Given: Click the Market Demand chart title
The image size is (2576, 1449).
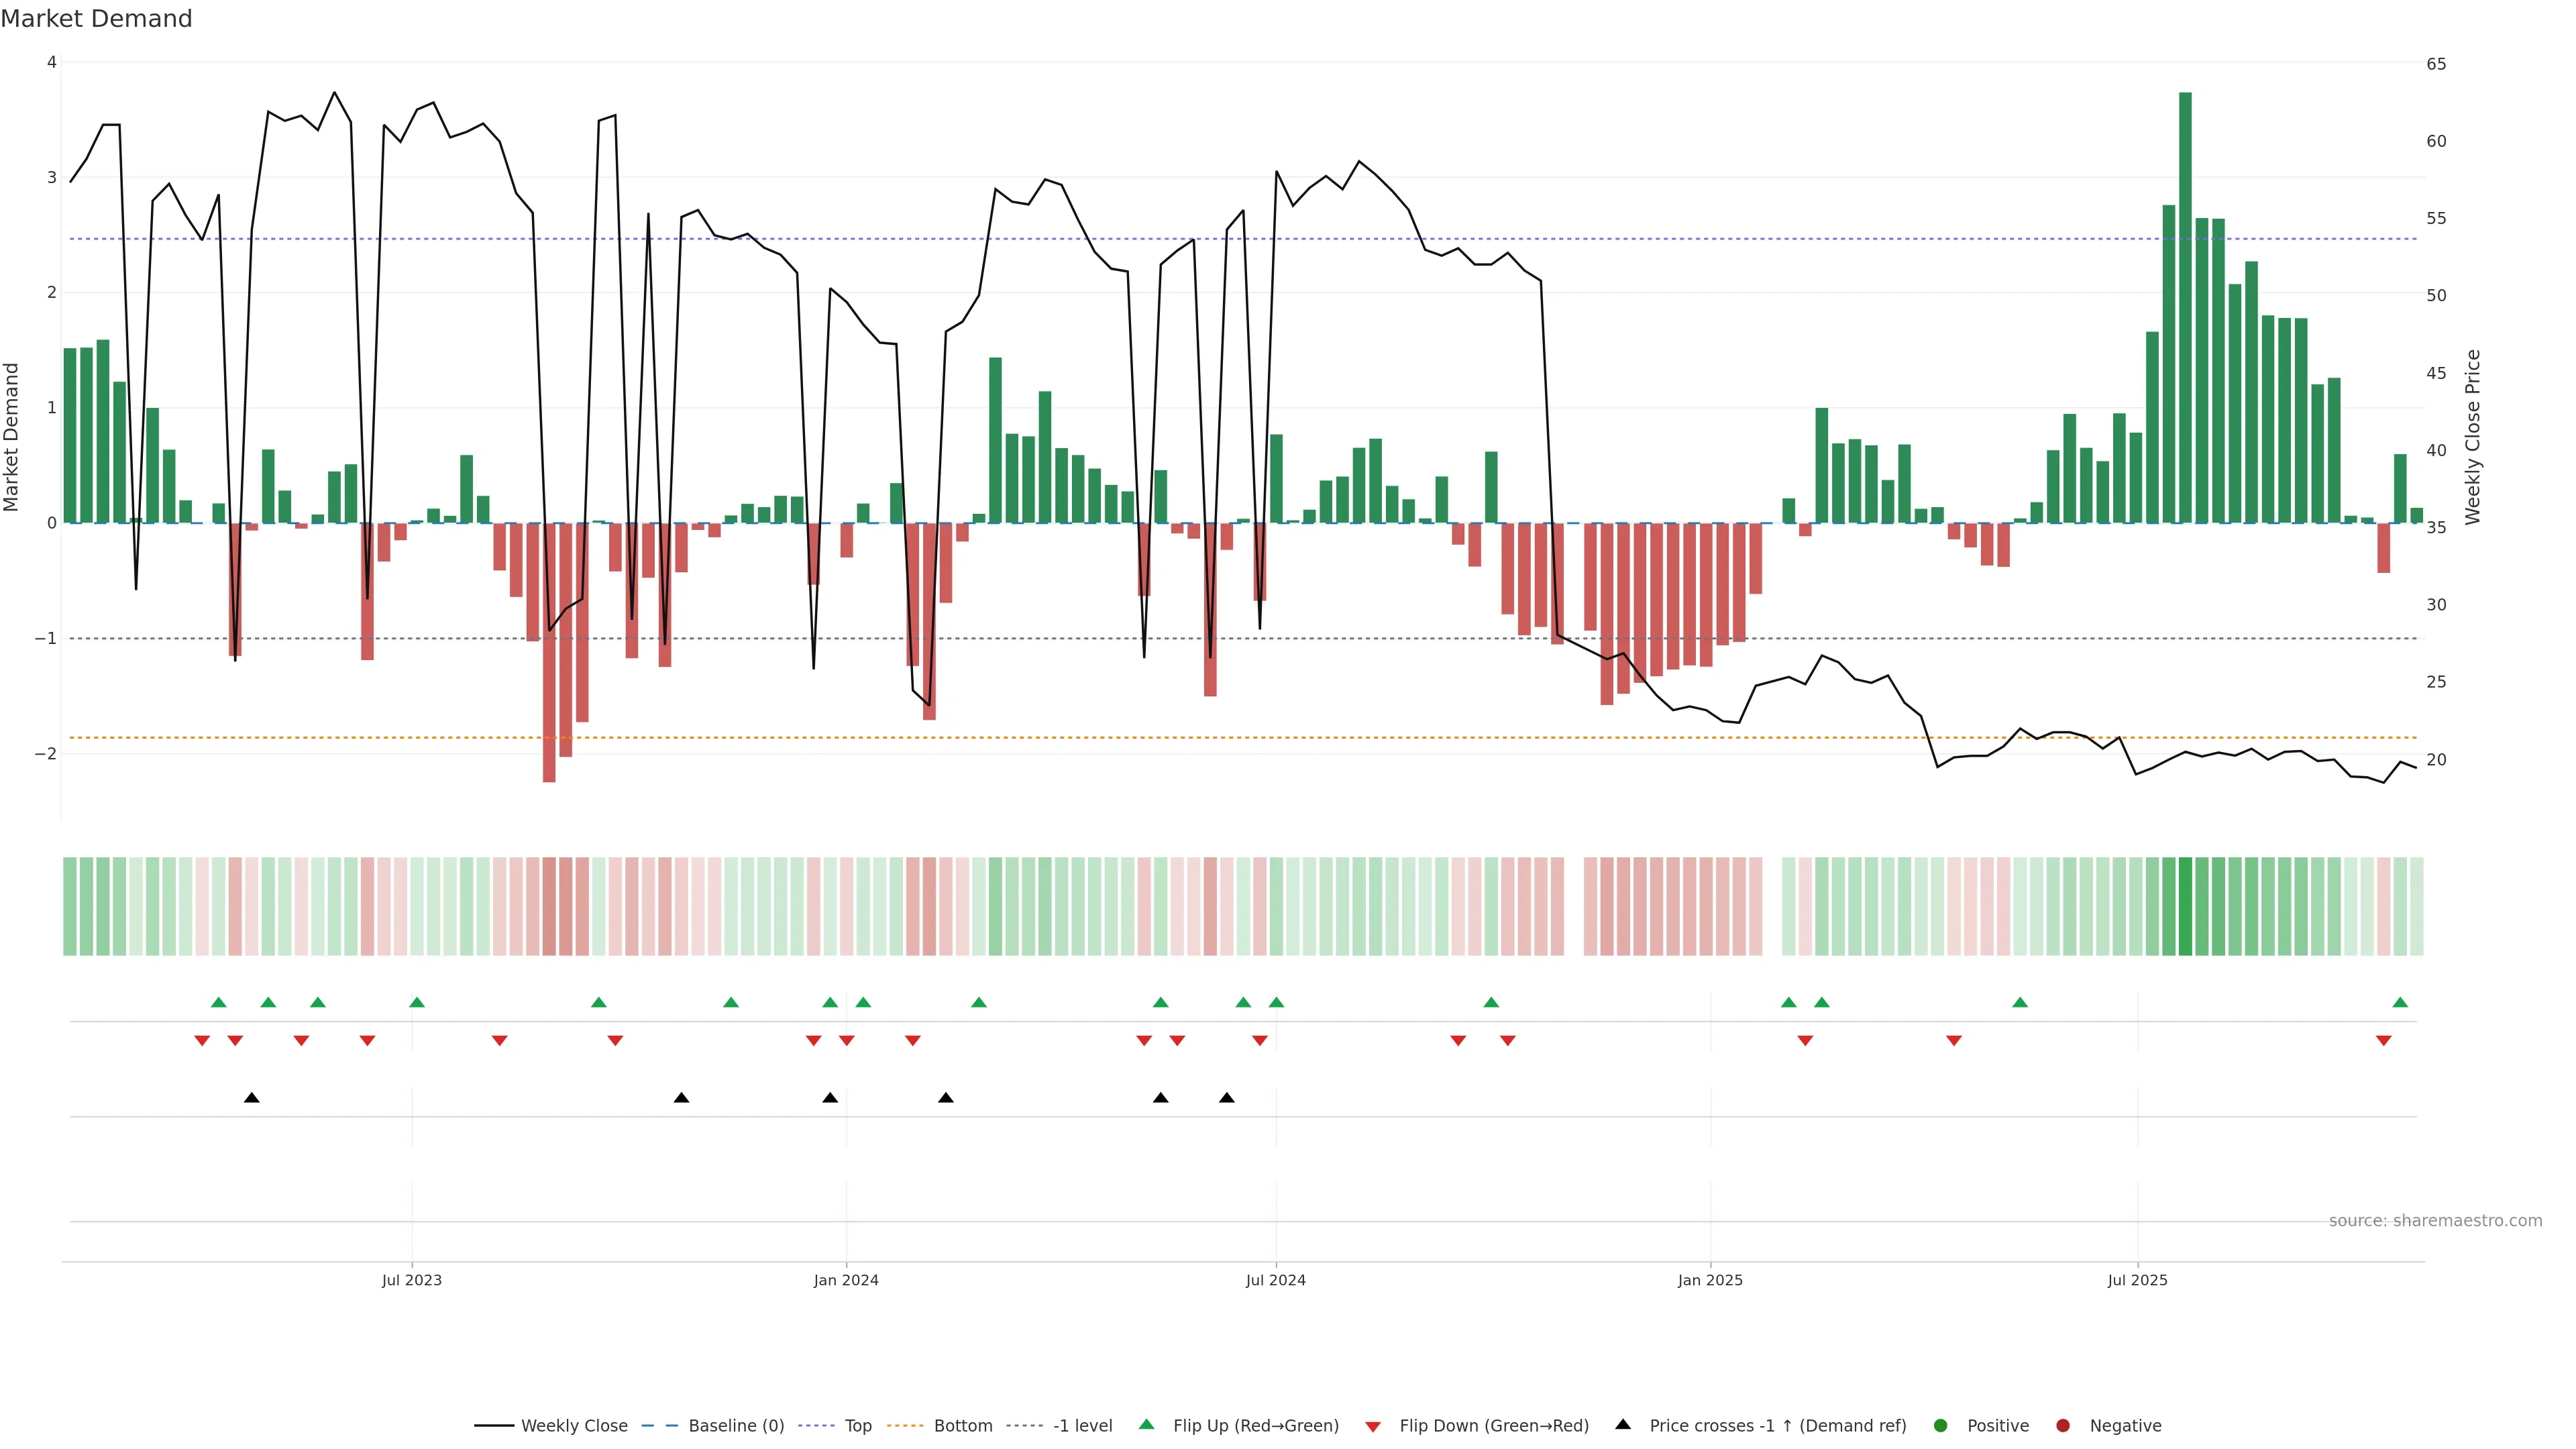Looking at the screenshot, I should 96,19.
